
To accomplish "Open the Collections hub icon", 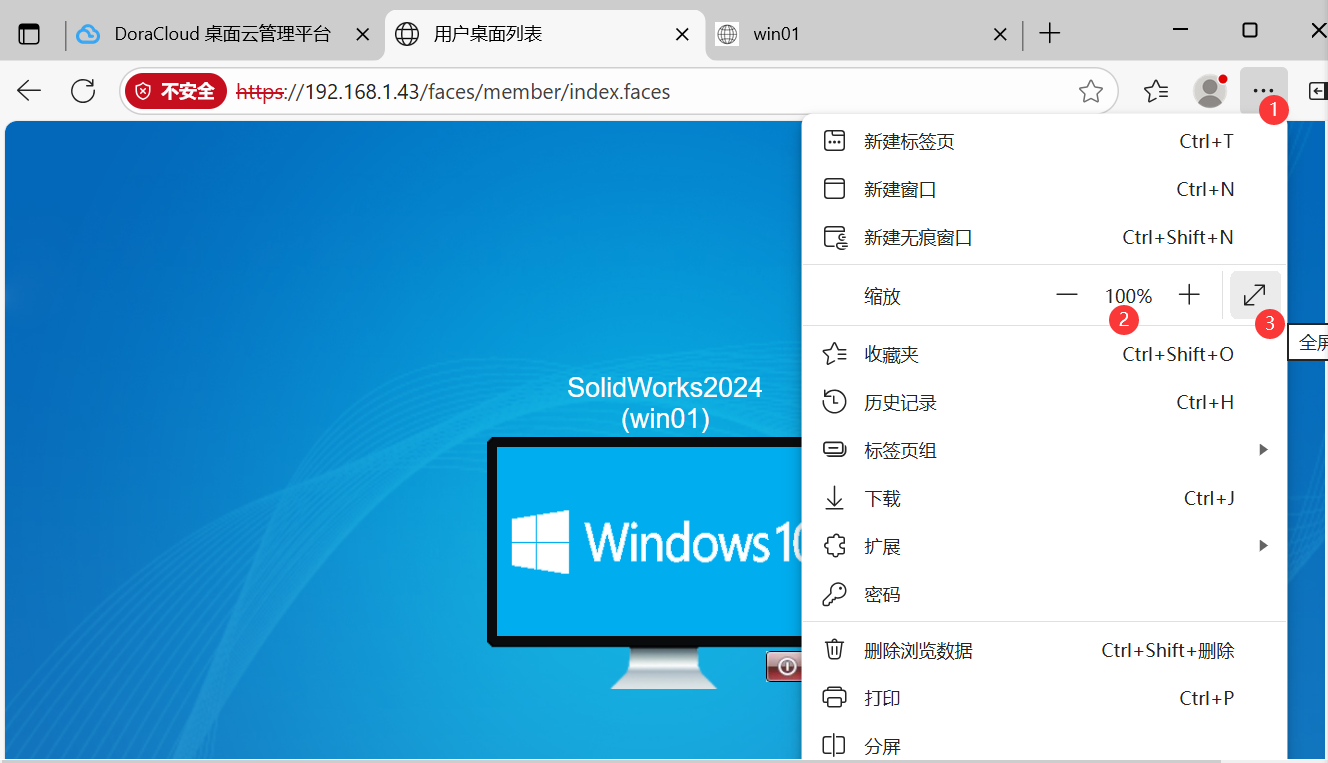I will pyautogui.click(x=1156, y=90).
